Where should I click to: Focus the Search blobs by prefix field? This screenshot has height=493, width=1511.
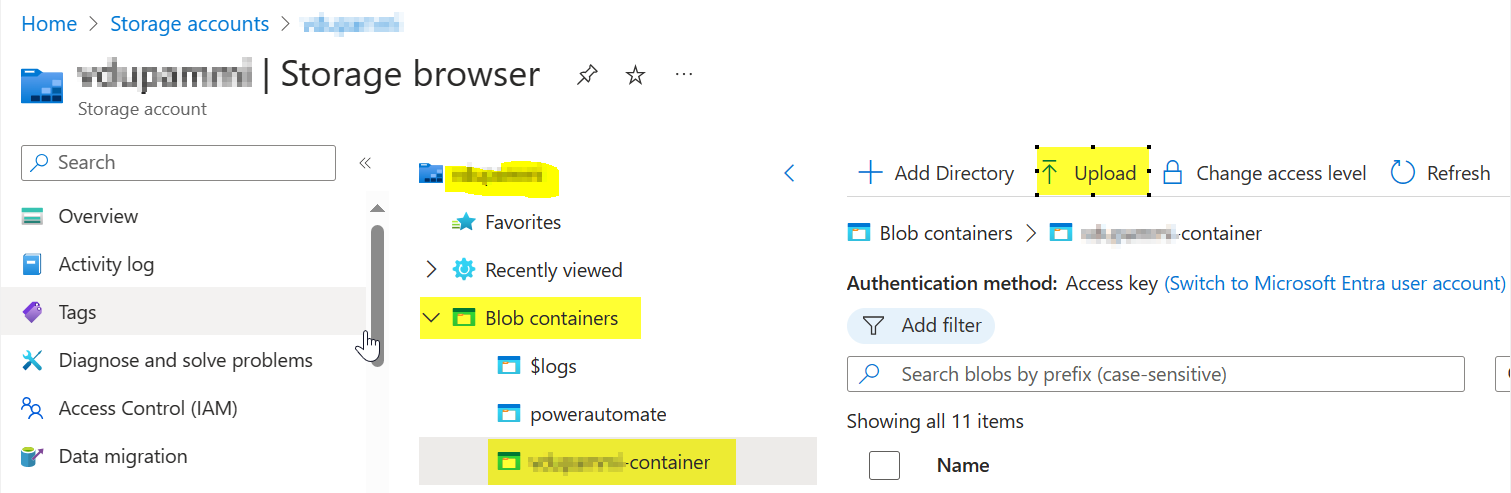[1156, 374]
